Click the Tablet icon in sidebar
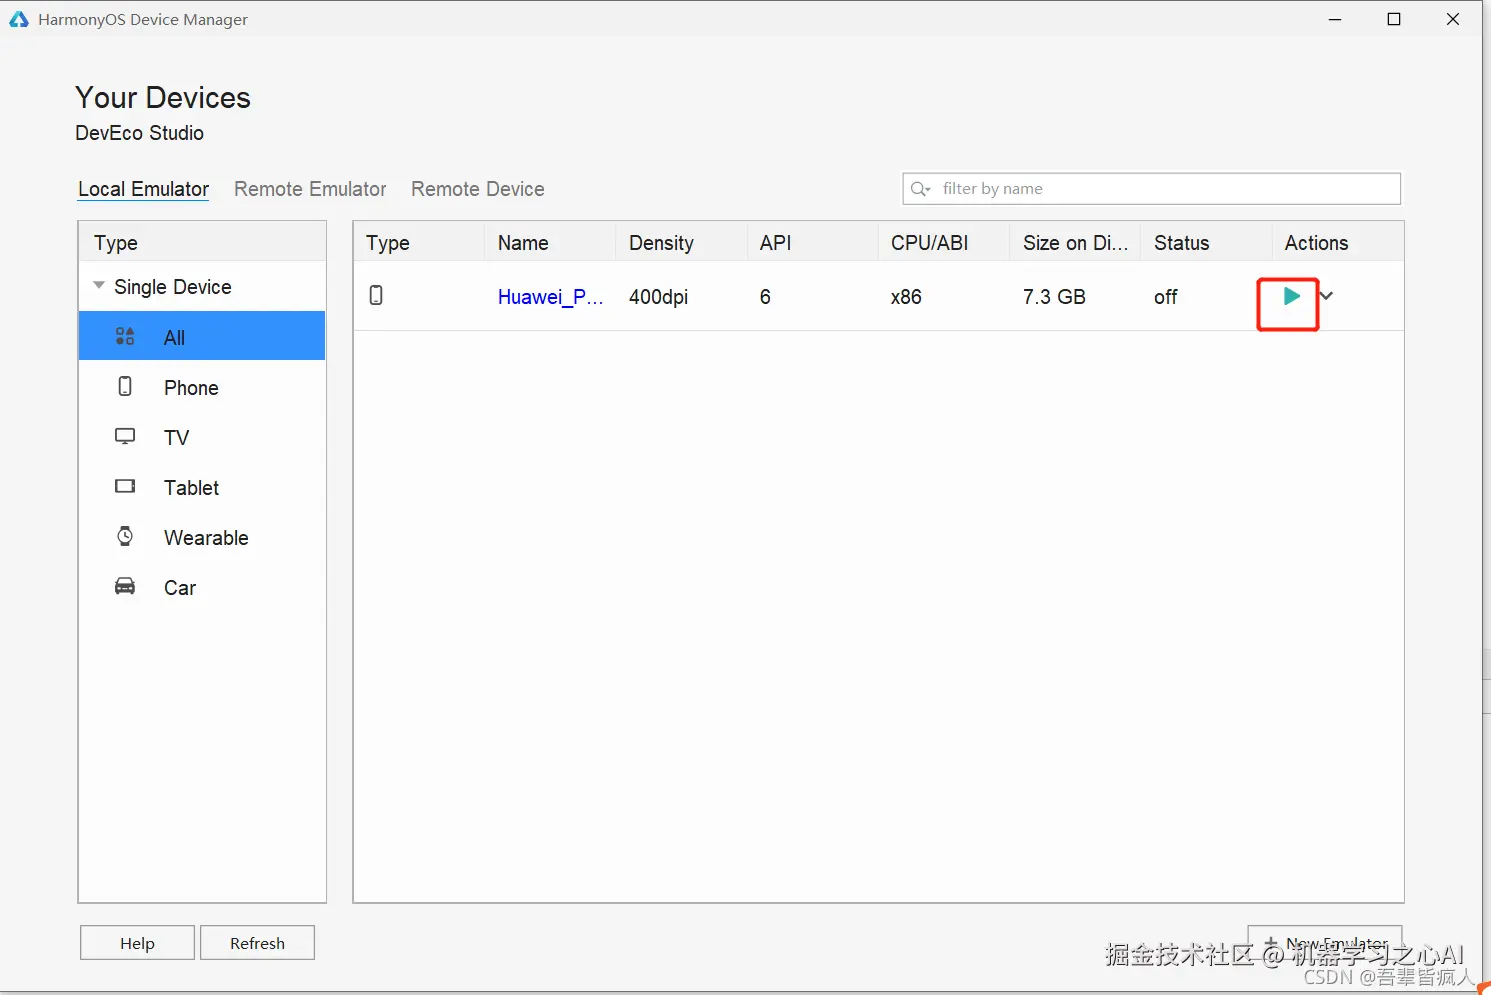Image resolution: width=1491 pixels, height=995 pixels. click(125, 486)
